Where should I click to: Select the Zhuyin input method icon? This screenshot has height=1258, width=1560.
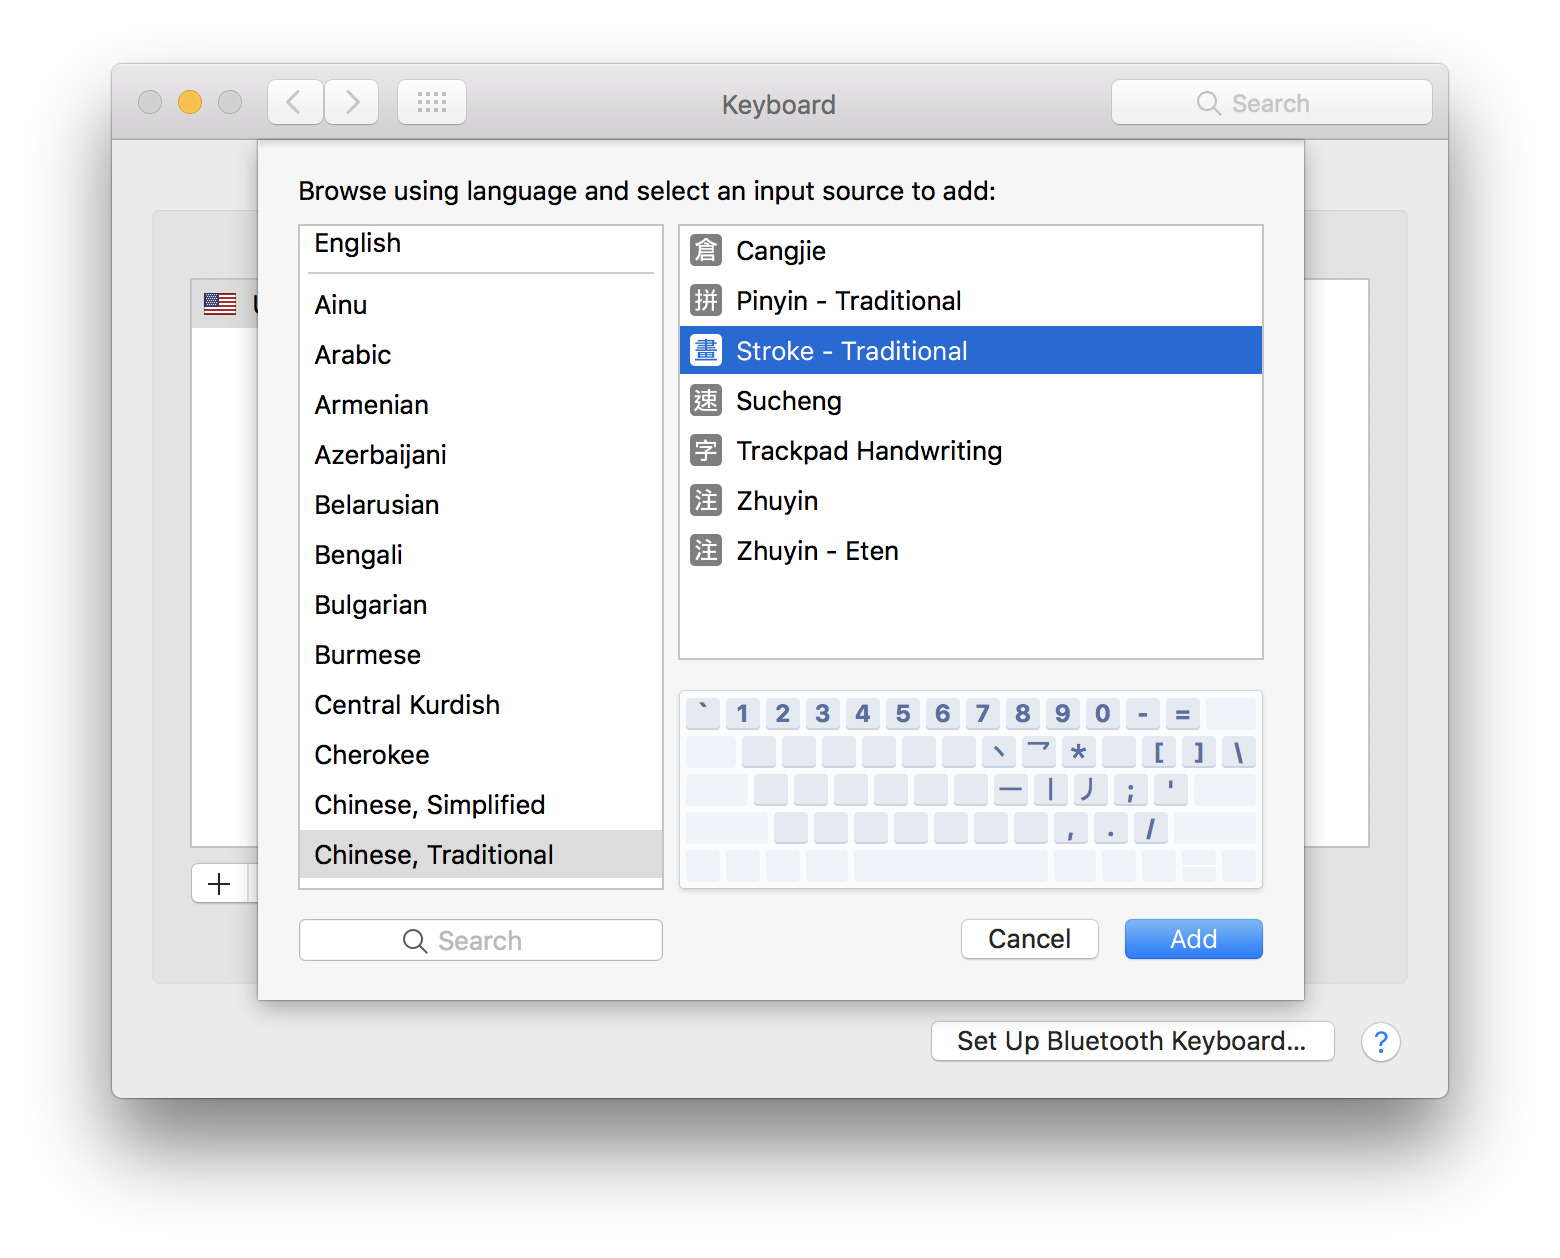705,500
